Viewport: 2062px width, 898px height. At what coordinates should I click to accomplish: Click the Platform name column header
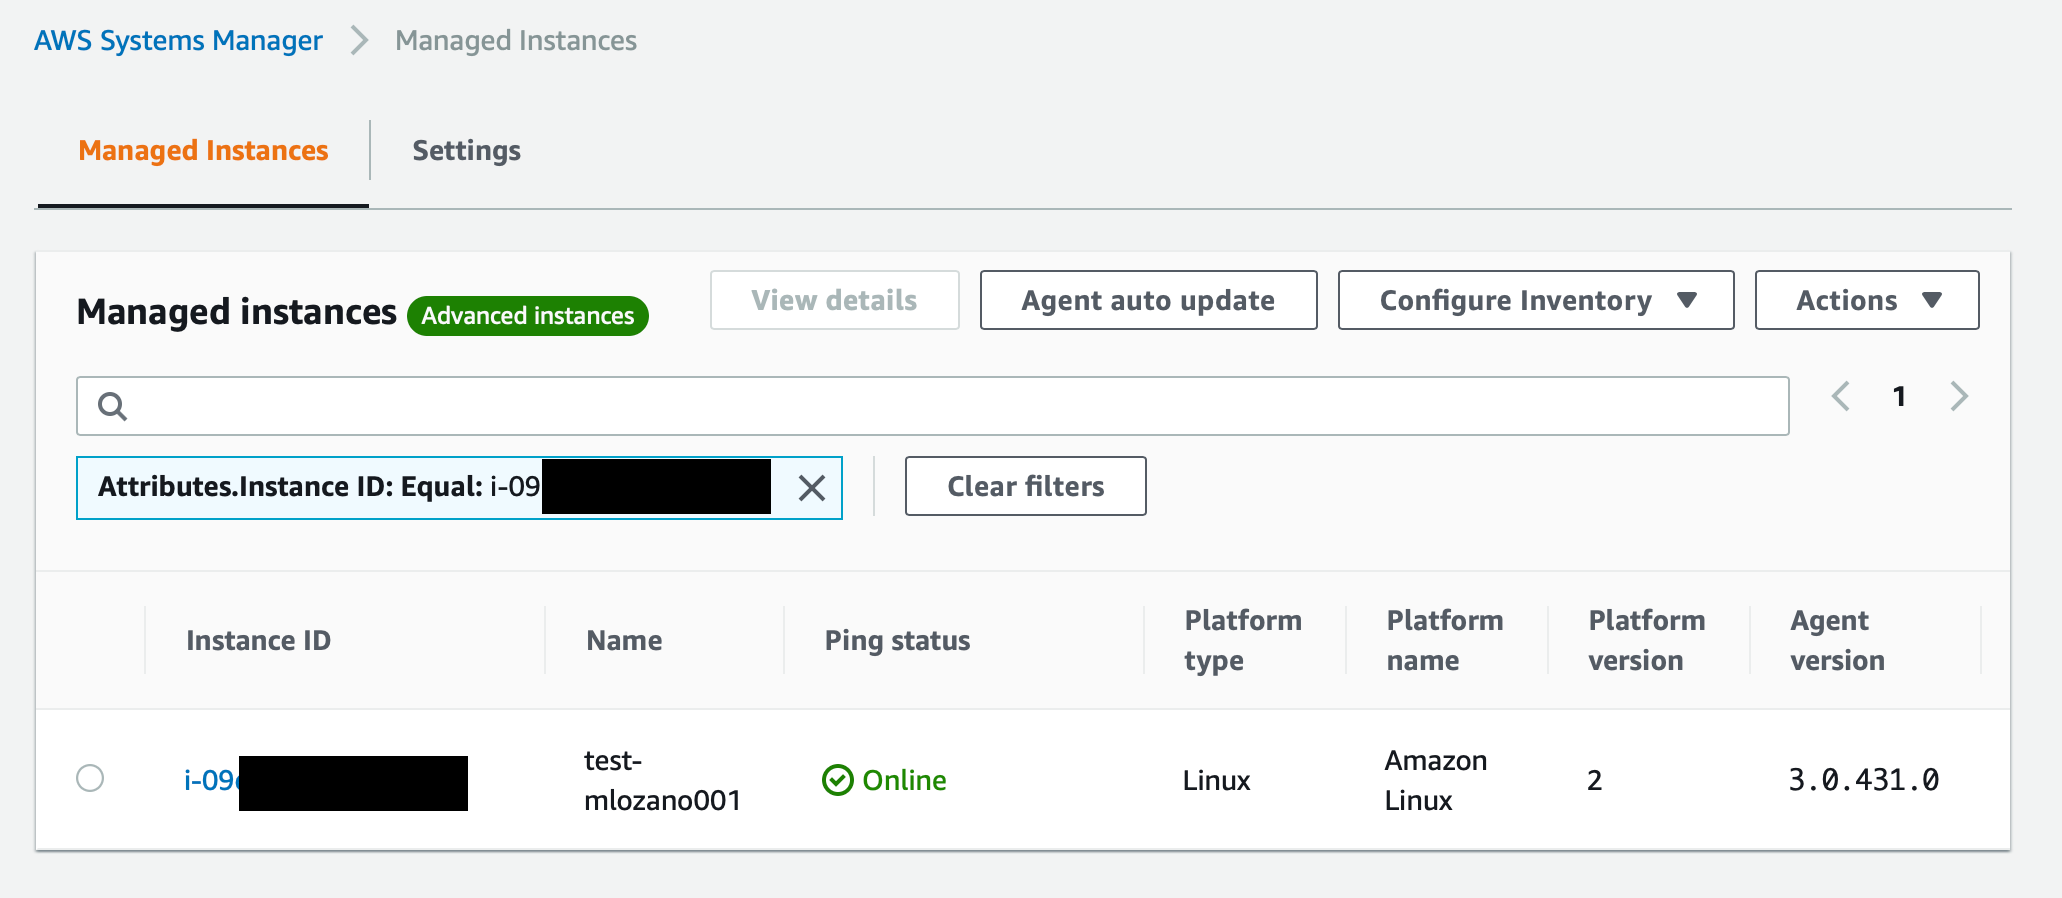point(1444,640)
